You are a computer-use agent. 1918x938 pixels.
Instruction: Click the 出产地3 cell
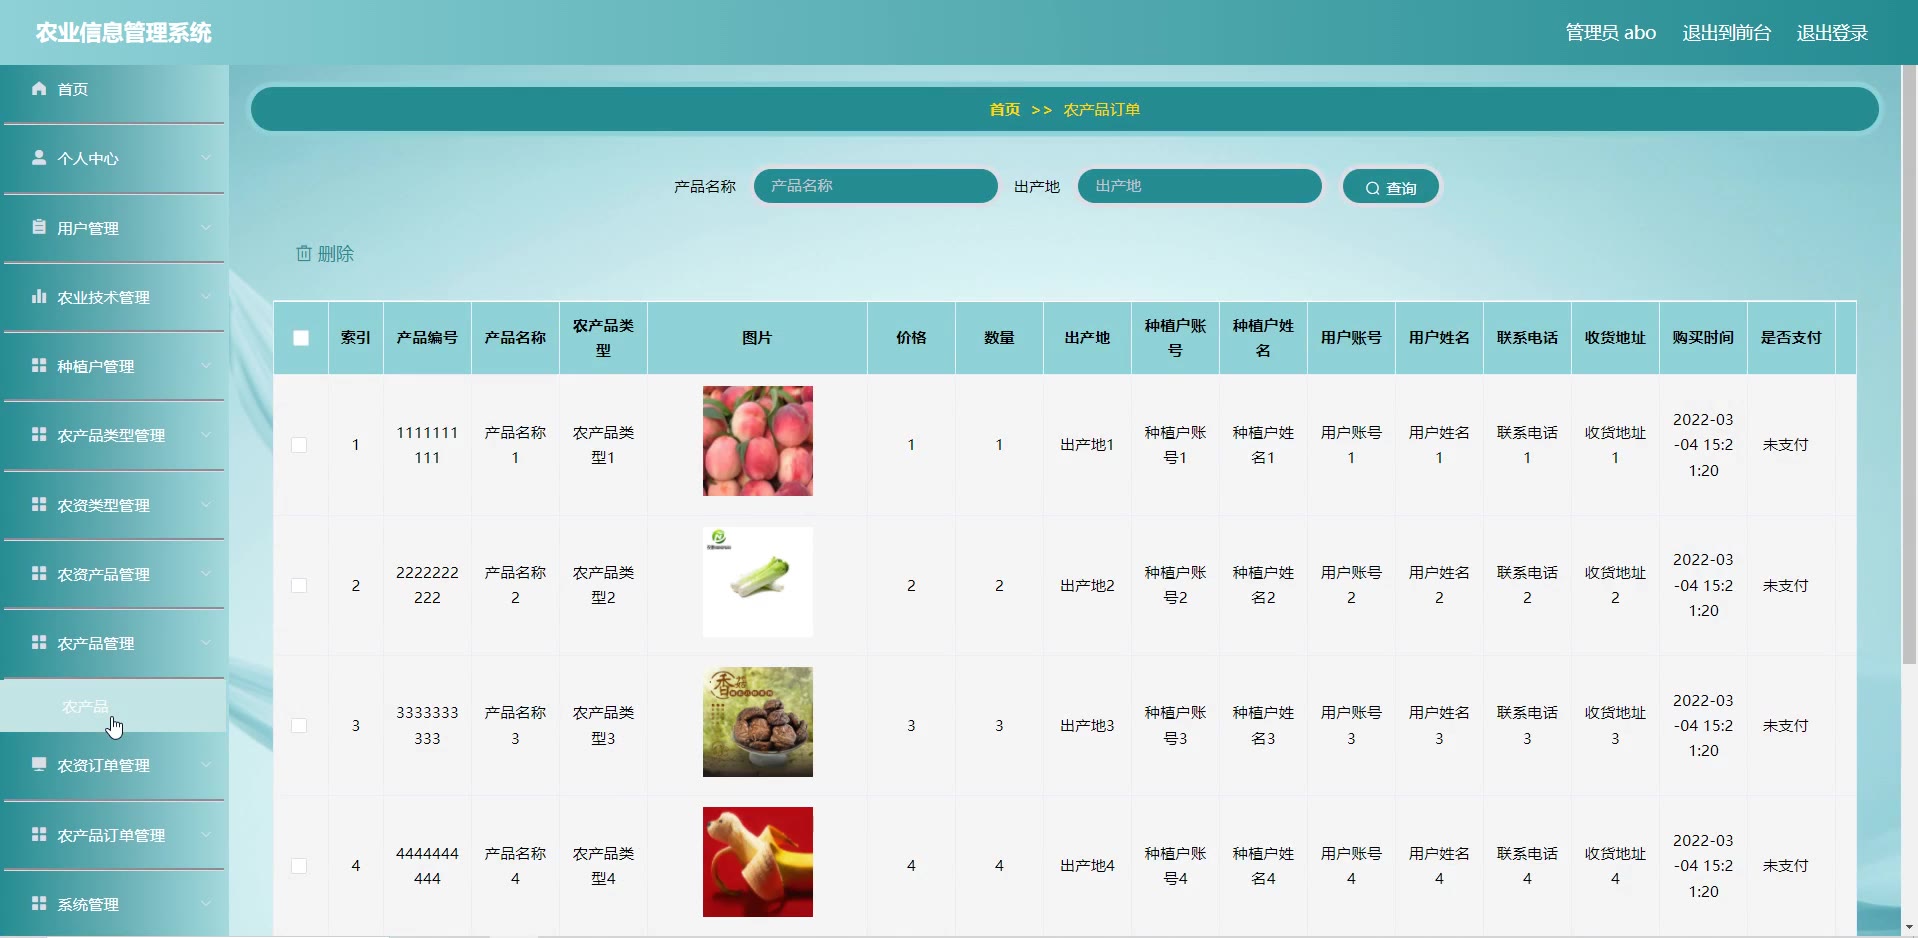pos(1087,726)
